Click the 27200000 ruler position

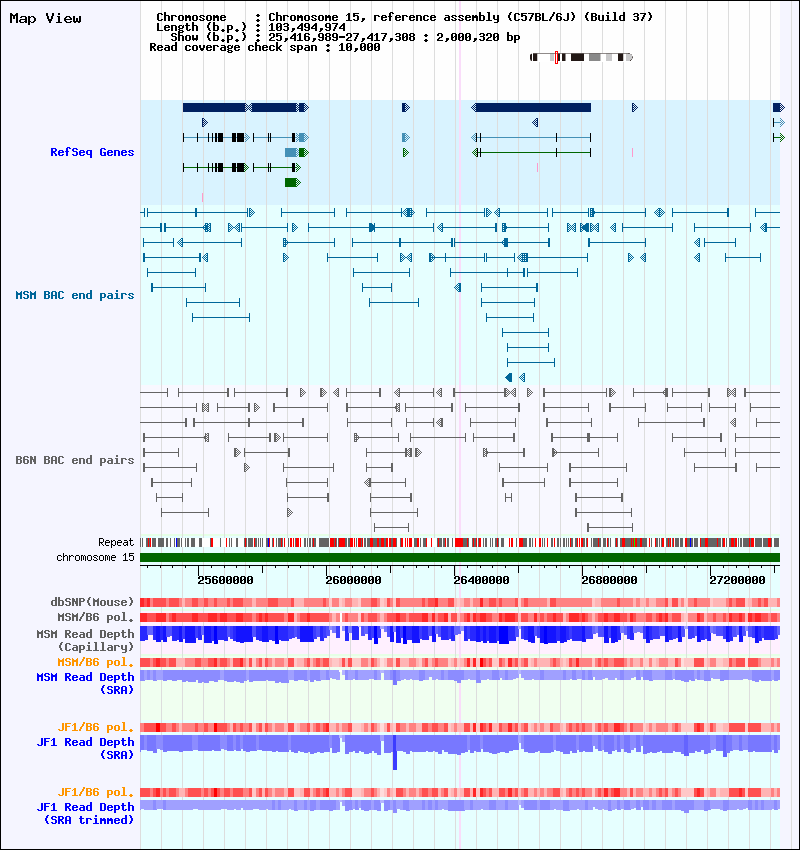(x=737, y=580)
